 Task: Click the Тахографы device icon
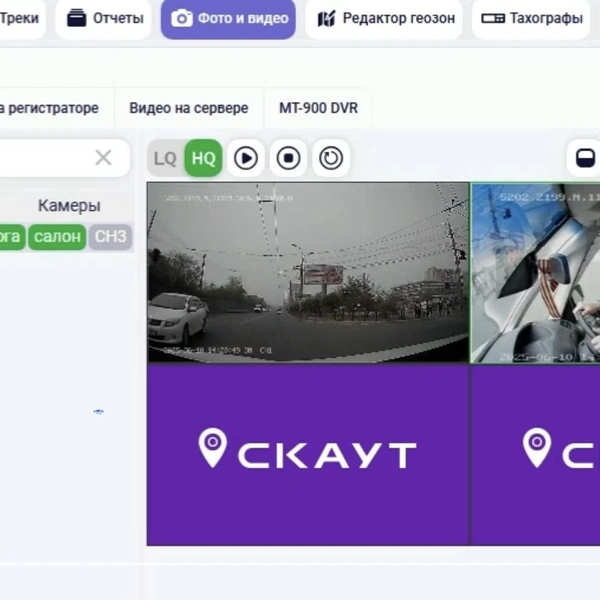point(493,18)
